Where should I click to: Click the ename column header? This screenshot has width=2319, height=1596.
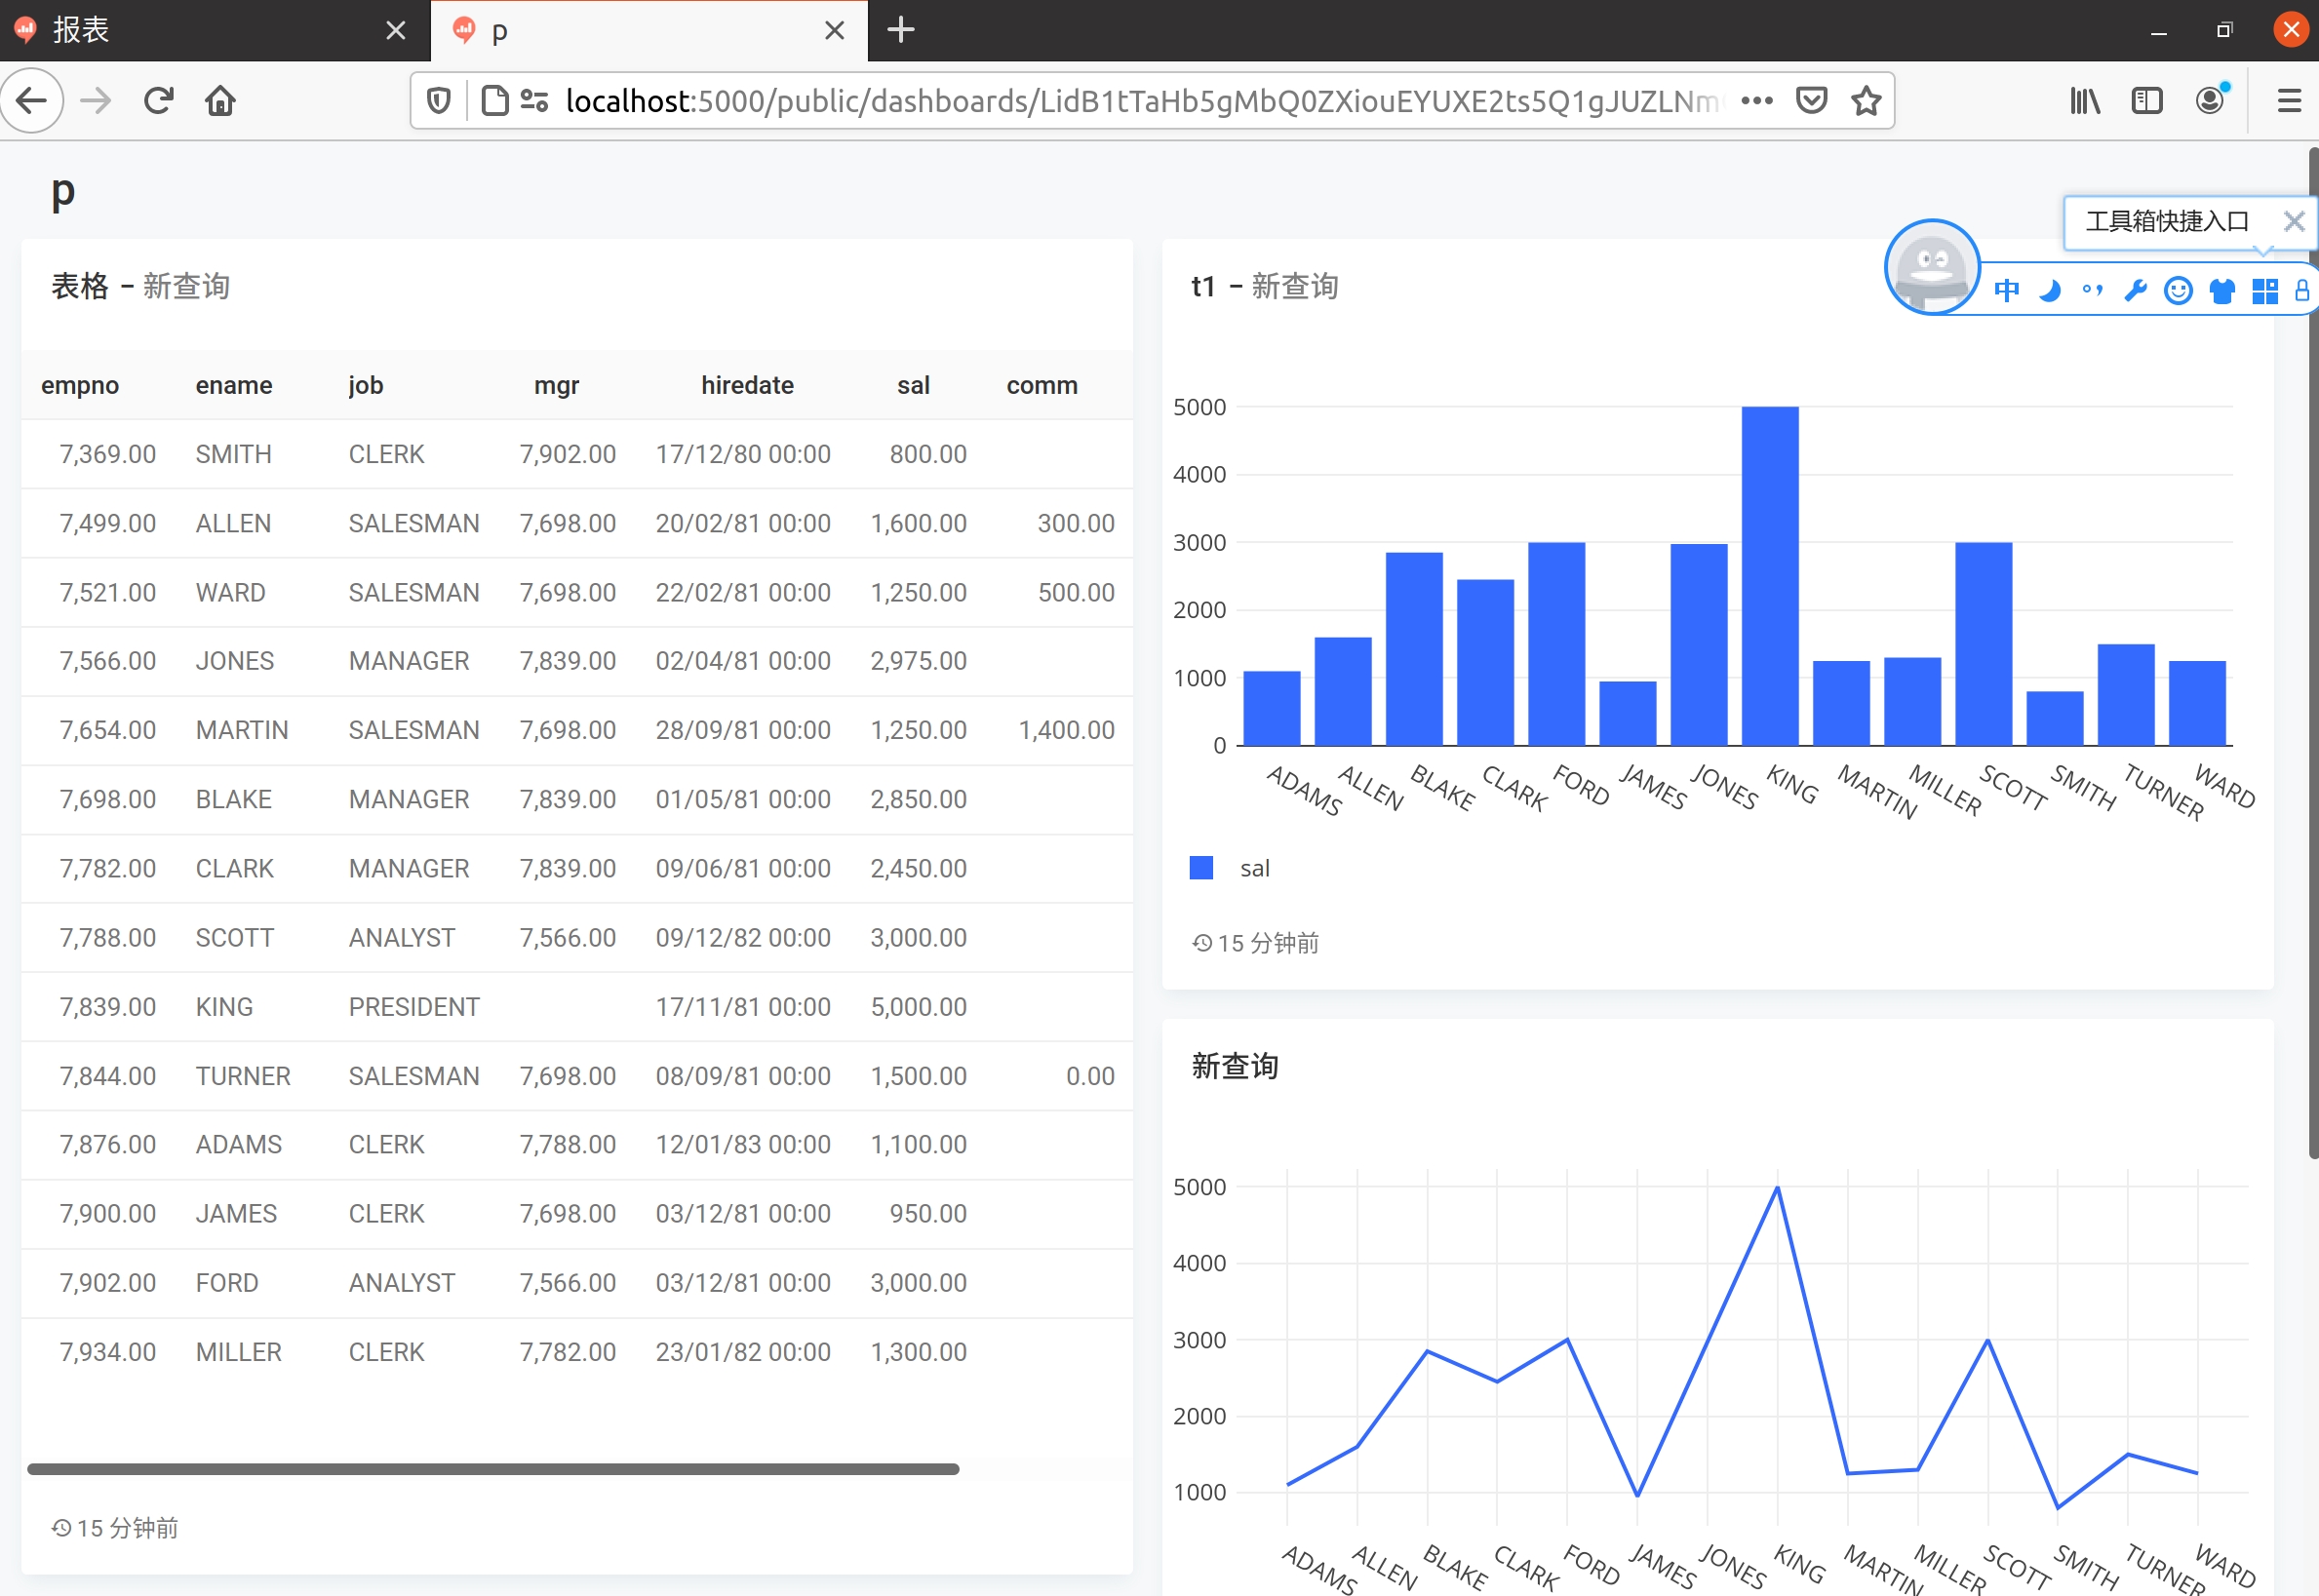click(234, 385)
